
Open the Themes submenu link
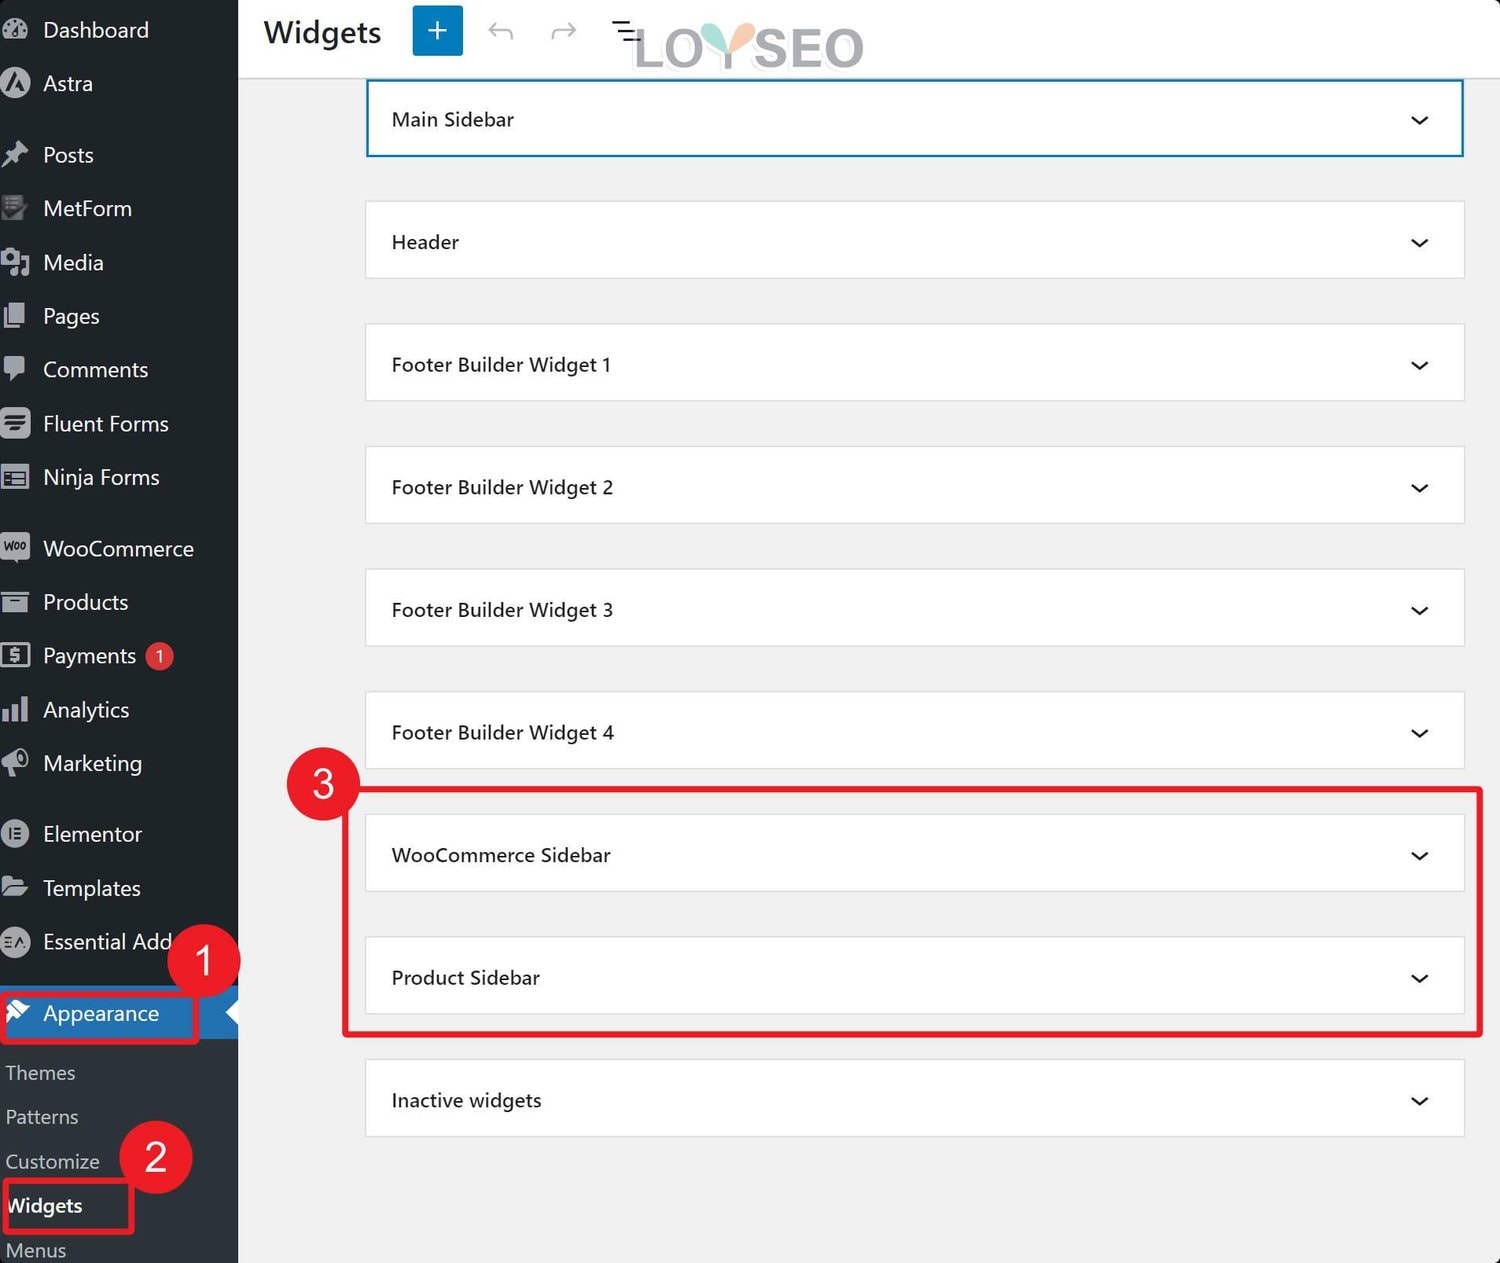40,1072
